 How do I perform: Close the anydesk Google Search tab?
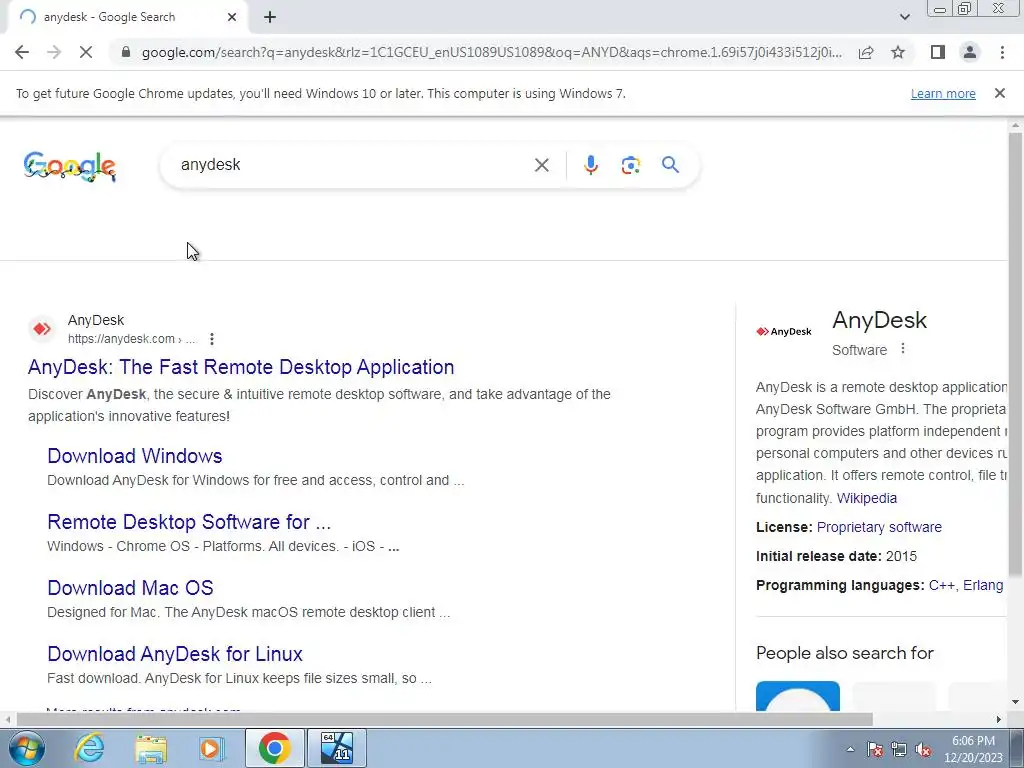pyautogui.click(x=232, y=17)
